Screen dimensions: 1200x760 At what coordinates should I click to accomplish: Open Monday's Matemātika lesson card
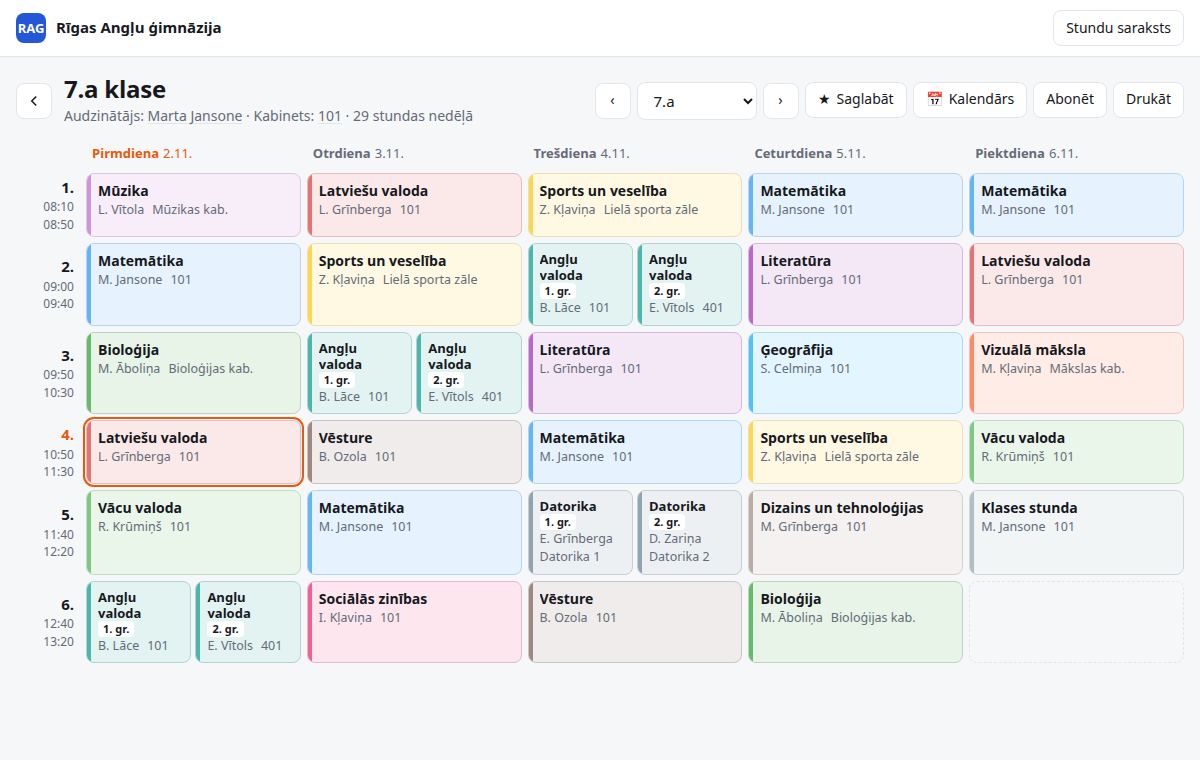[194, 284]
